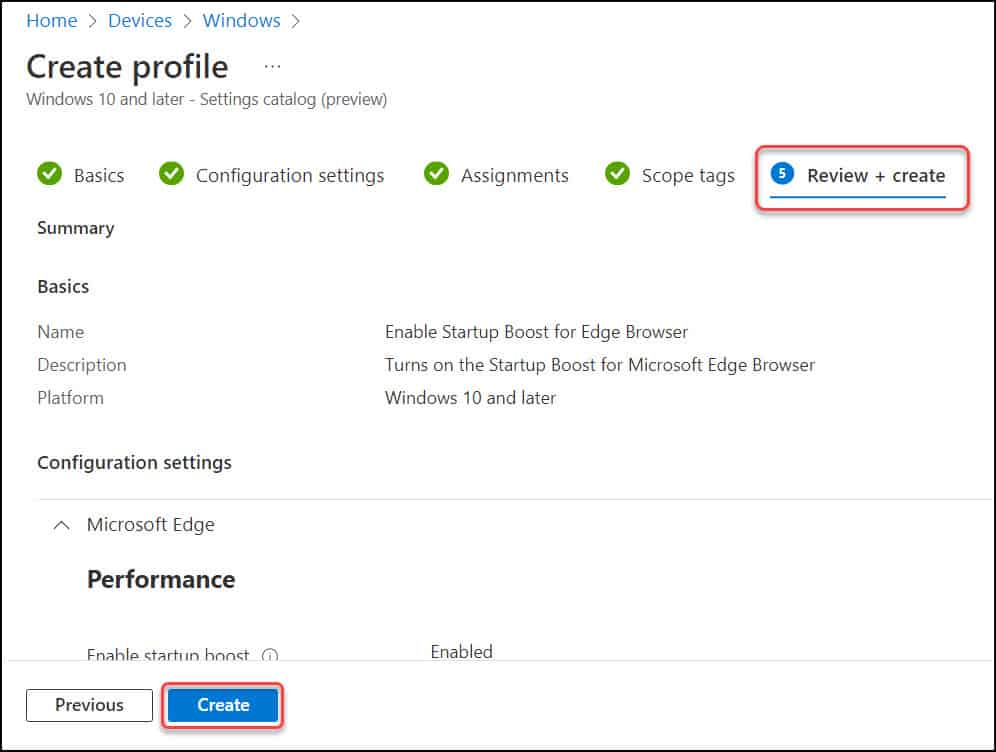The image size is (996, 752).
Task: Click the Summary heading
Action: coord(76,228)
